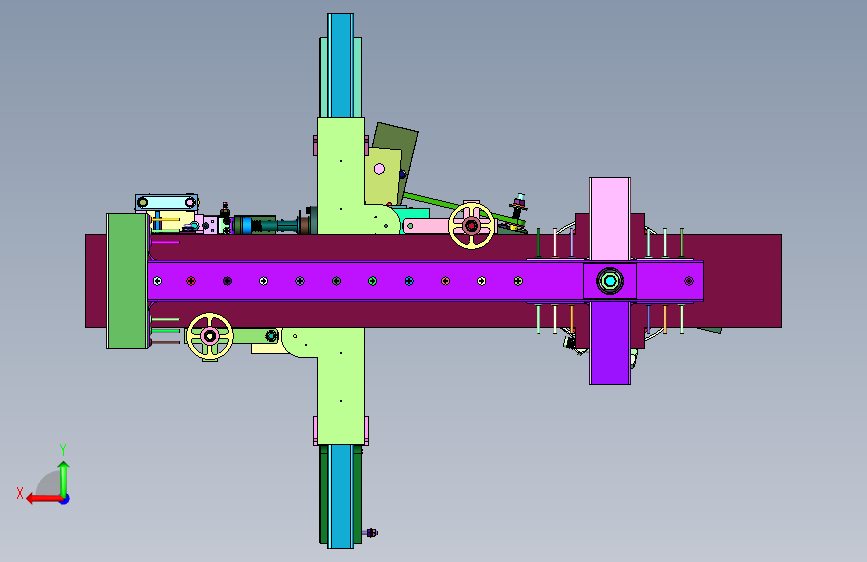Select the yellow handwheel at lower left

pos(210,336)
